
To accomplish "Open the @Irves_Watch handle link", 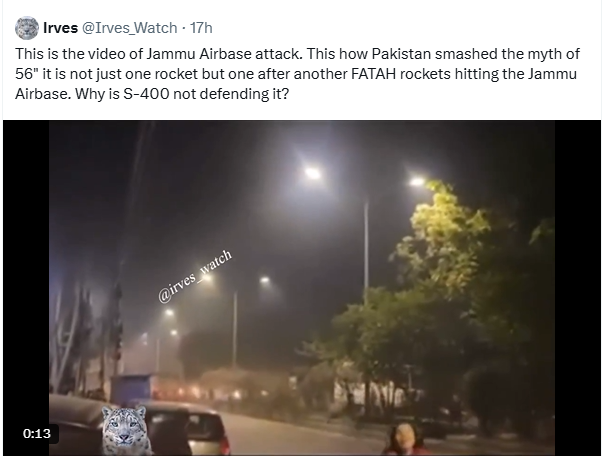I will pyautogui.click(x=130, y=28).
